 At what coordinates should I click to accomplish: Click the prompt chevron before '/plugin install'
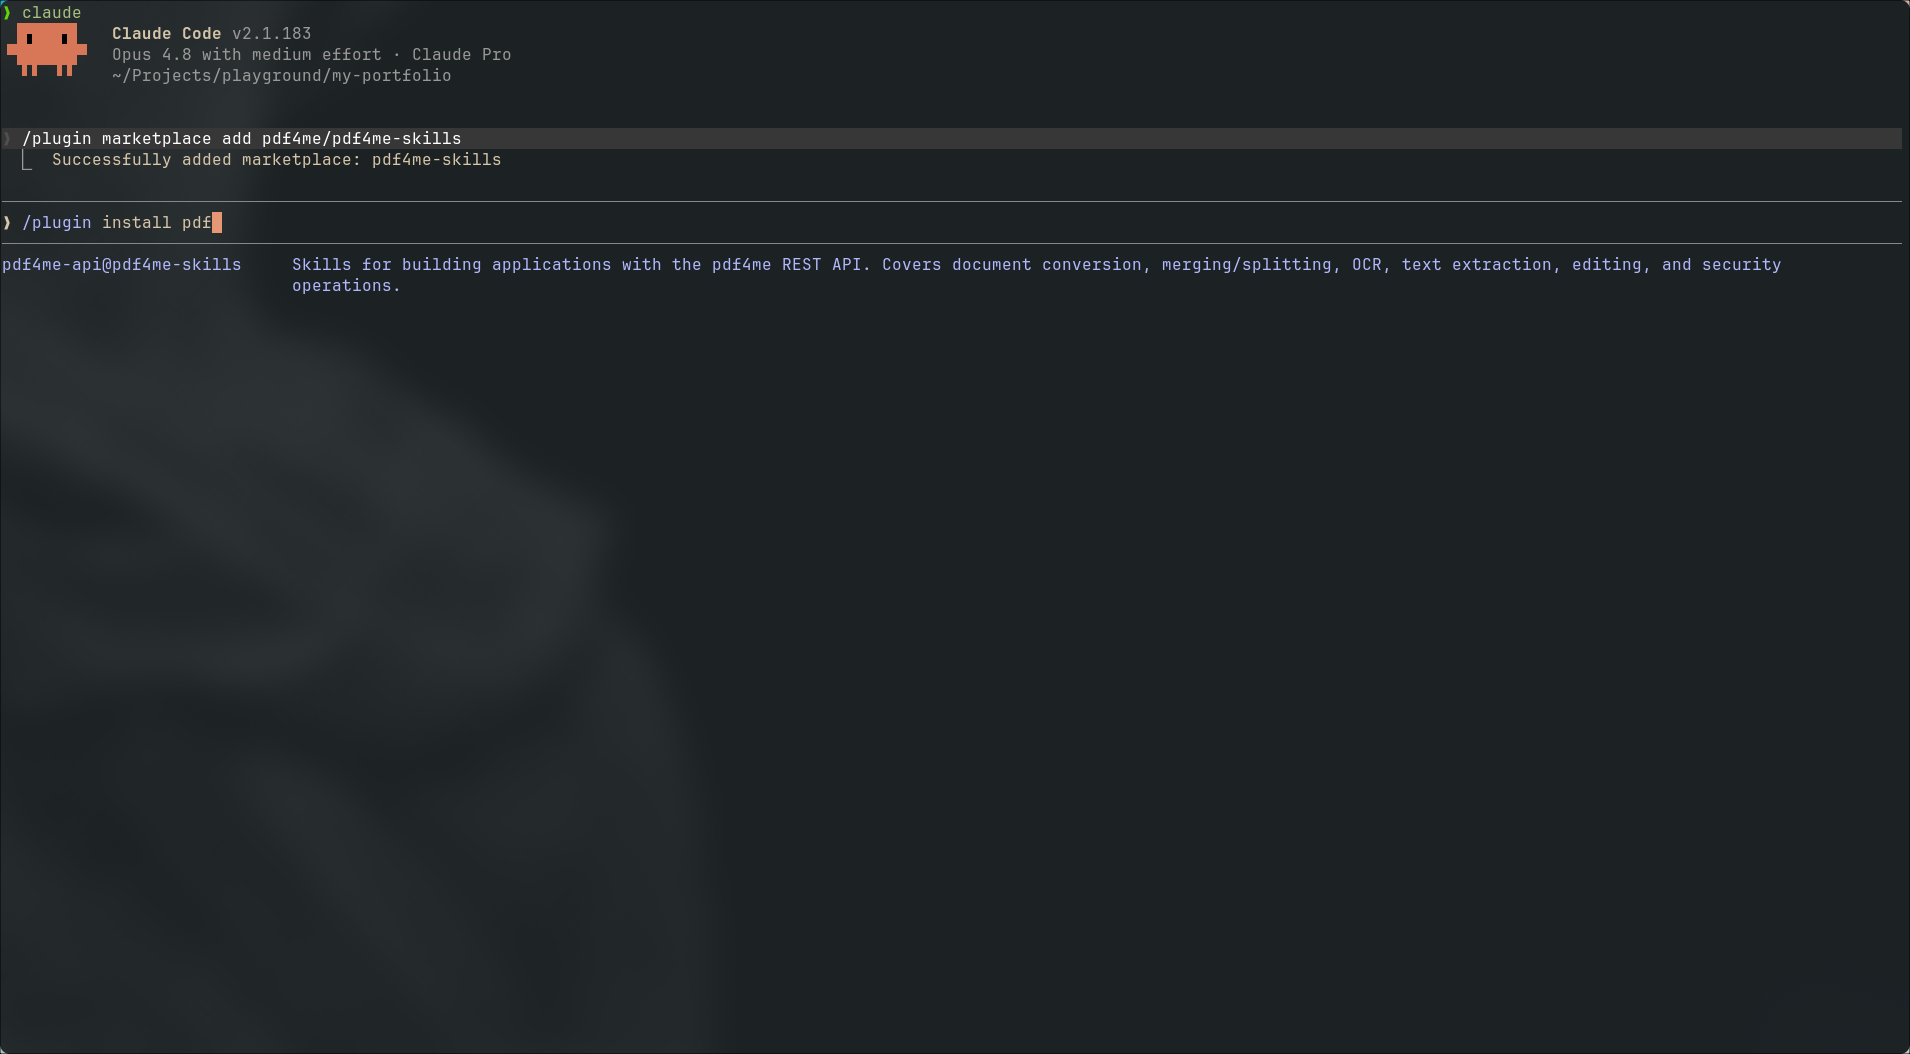pos(7,222)
